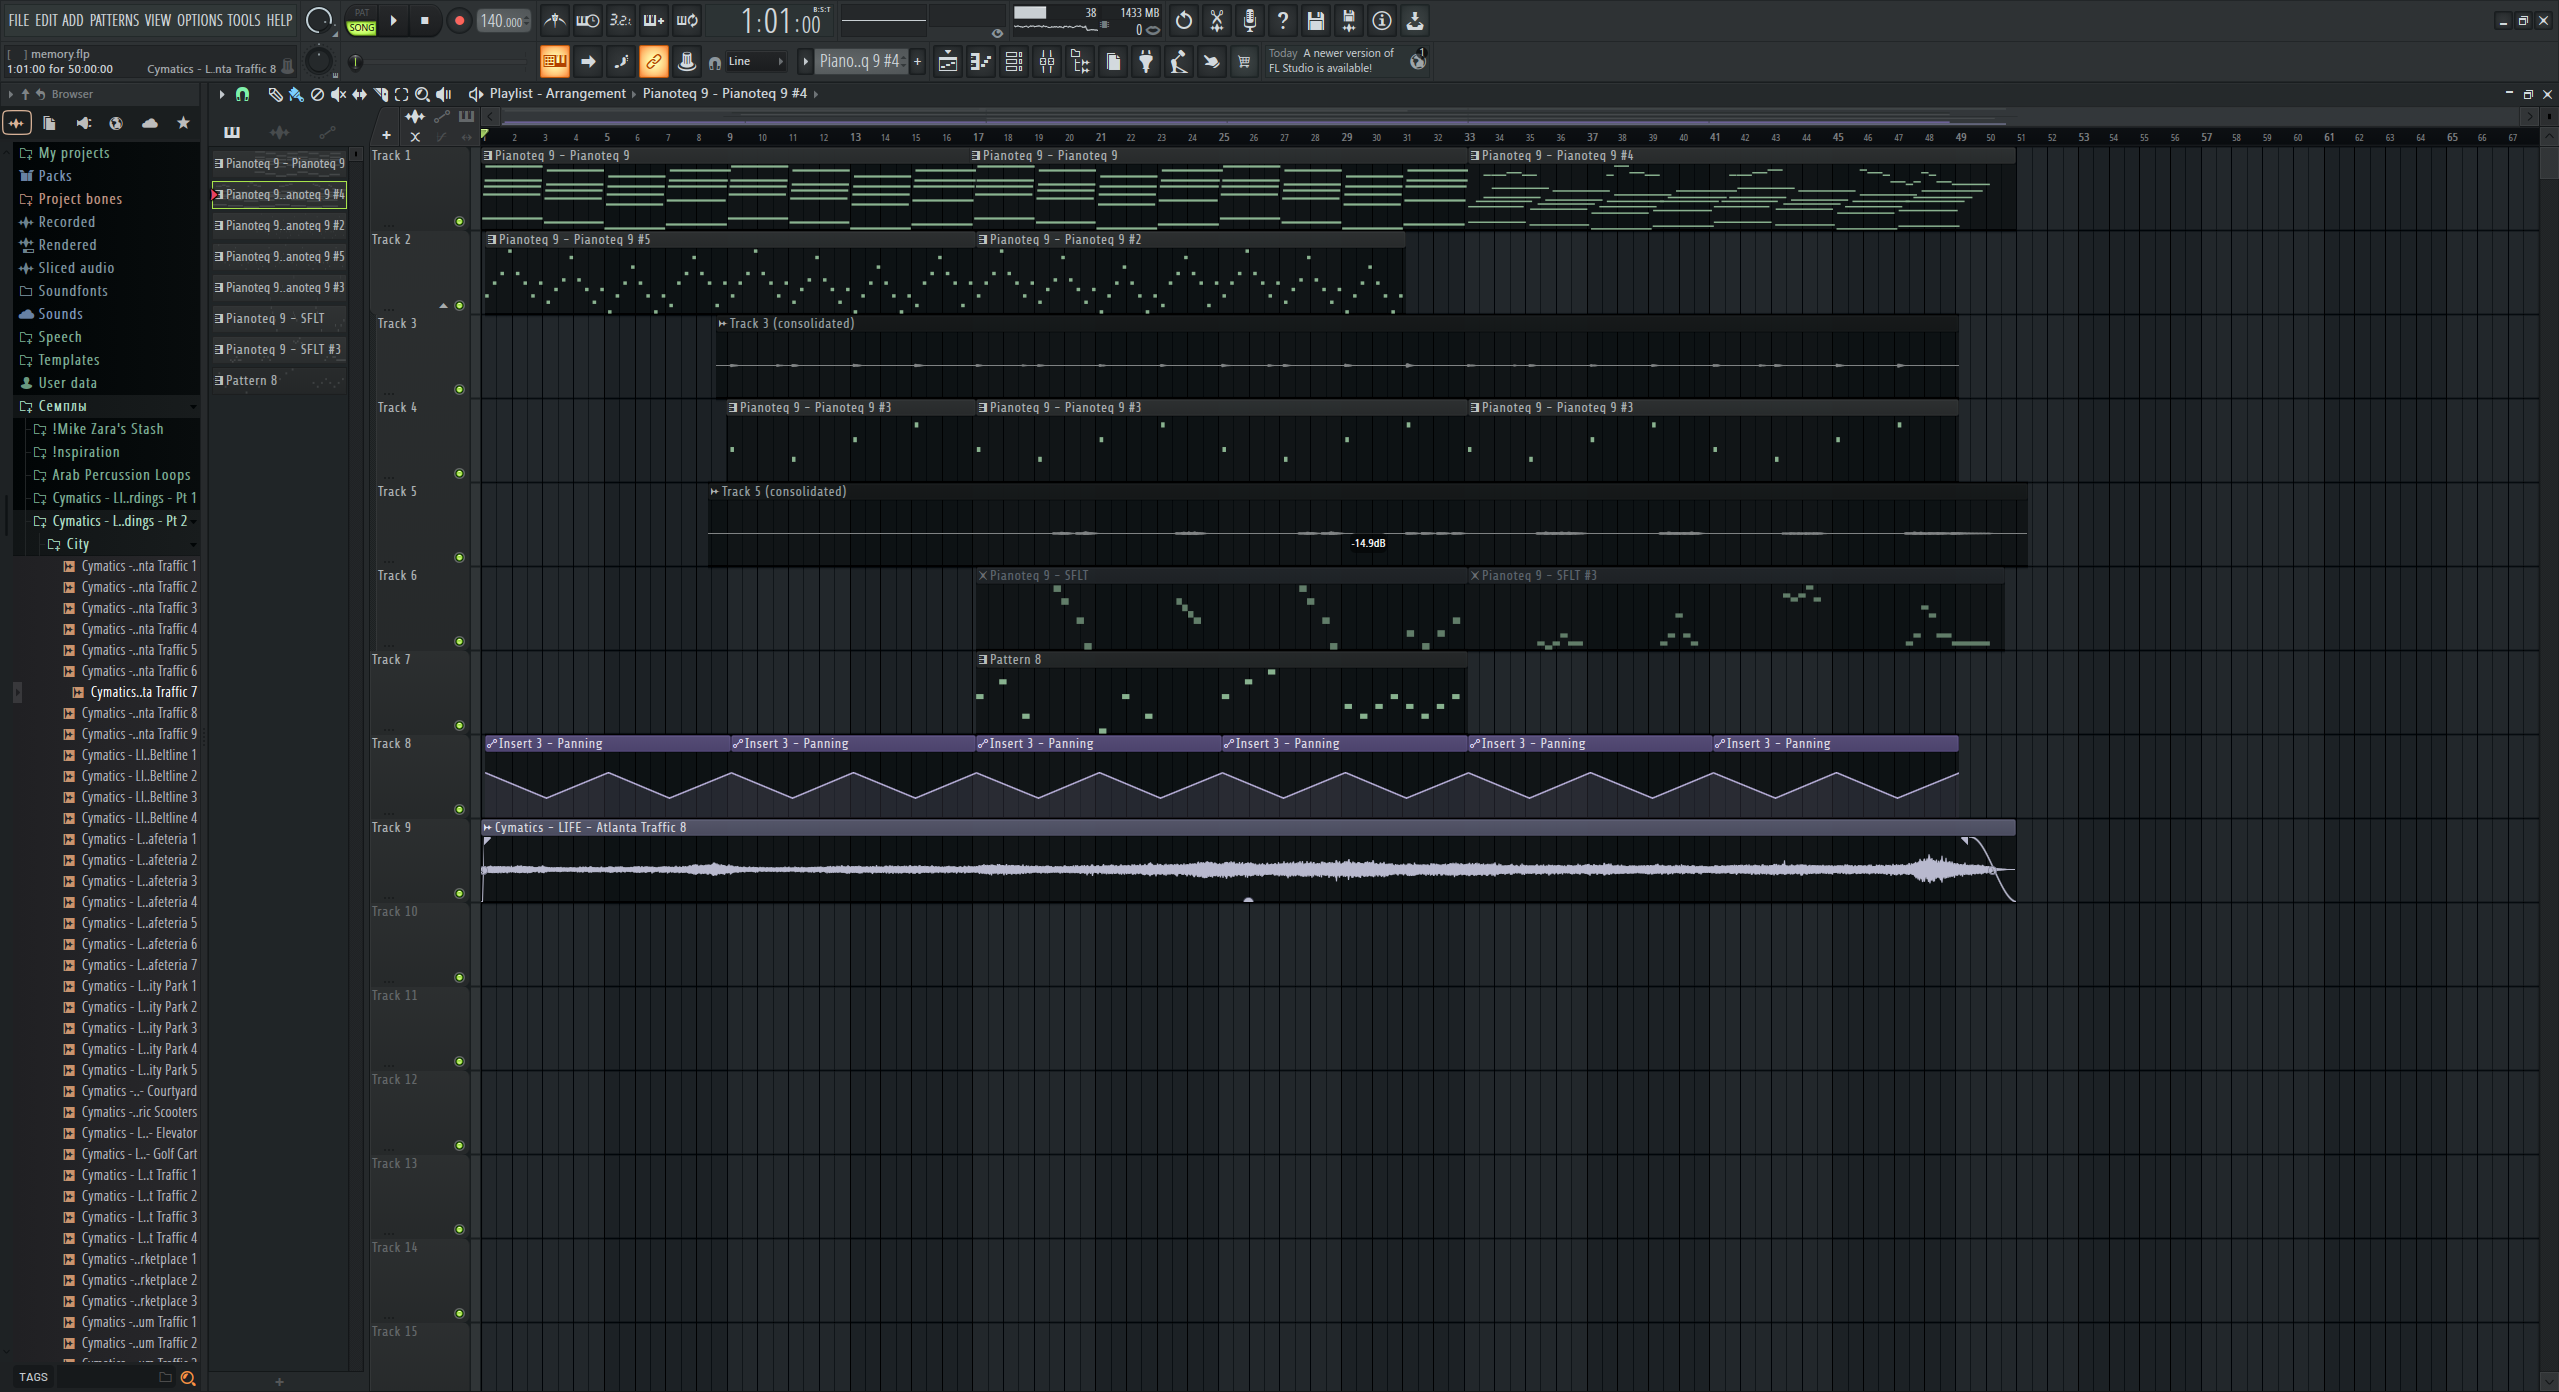Select Cymatics Atlanta Traffic 3 sample
The width and height of the screenshot is (2559, 1392).
click(x=138, y=608)
